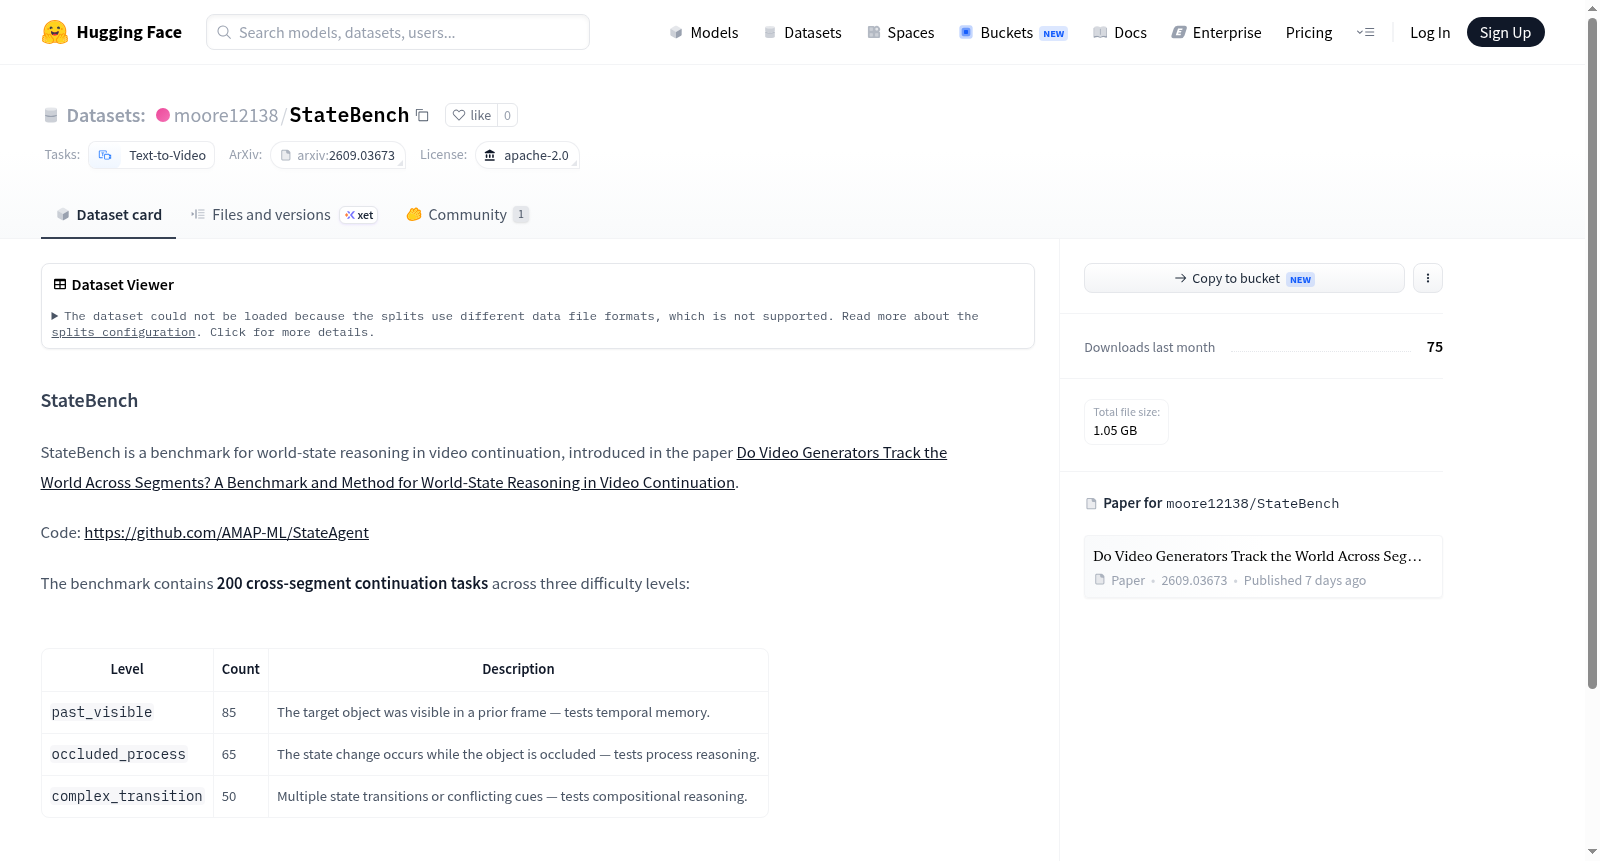Click the occluded_process table cell
Viewport: 1600px width, 861px height.
(x=127, y=754)
